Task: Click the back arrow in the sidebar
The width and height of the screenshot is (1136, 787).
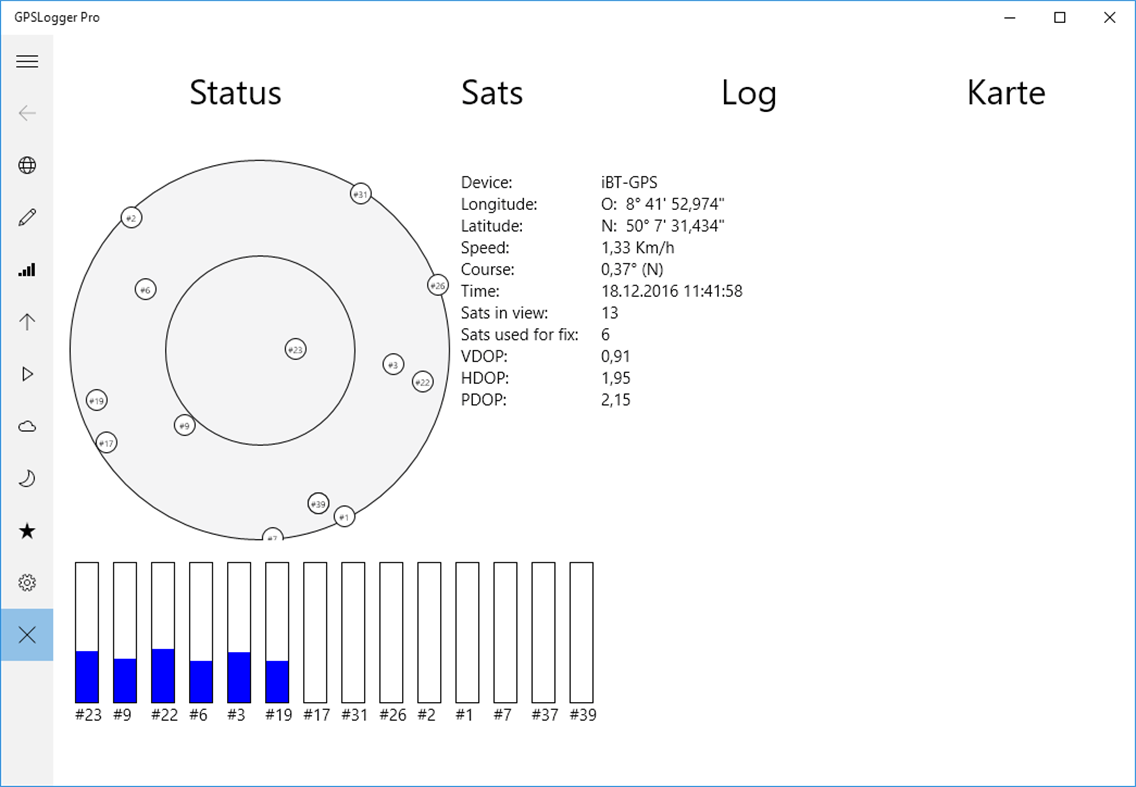Action: pyautogui.click(x=27, y=113)
